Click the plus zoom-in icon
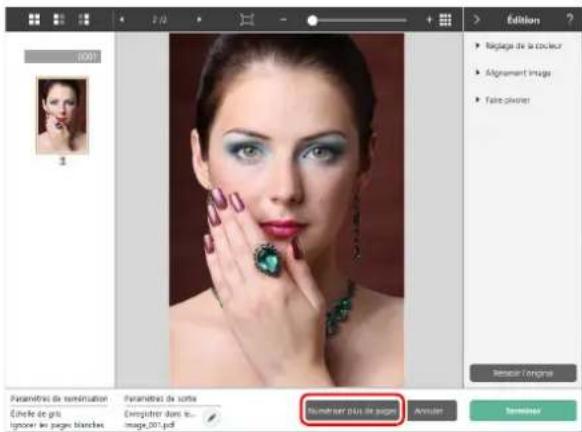 pyautogui.click(x=429, y=20)
